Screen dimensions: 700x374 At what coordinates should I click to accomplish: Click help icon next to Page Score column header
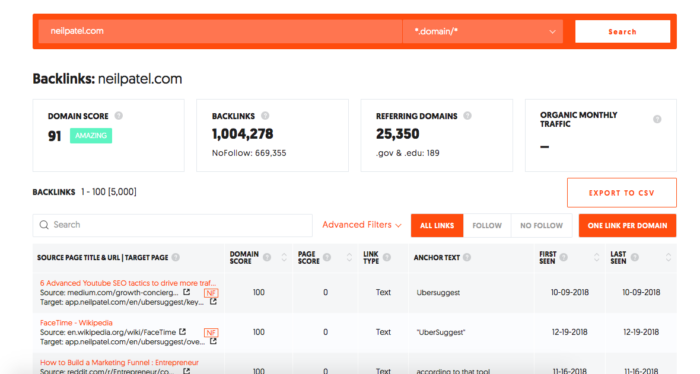pyautogui.click(x=327, y=257)
